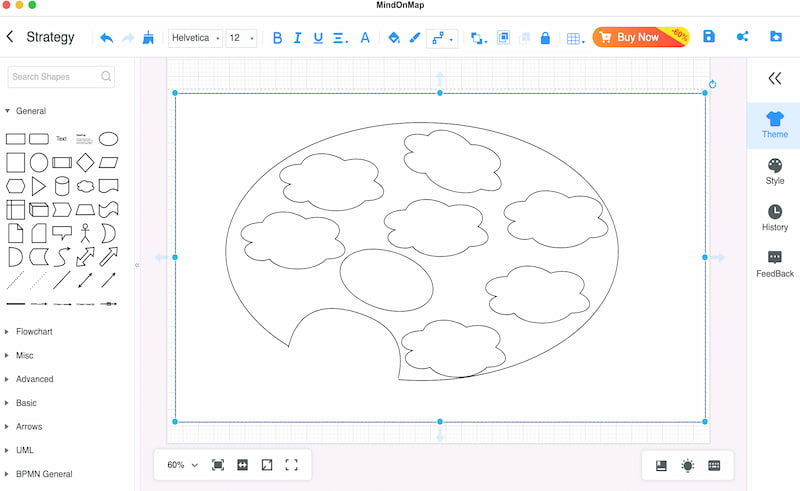Select the diamond shape
Viewport: 800px width, 491px height.
pos(85,163)
